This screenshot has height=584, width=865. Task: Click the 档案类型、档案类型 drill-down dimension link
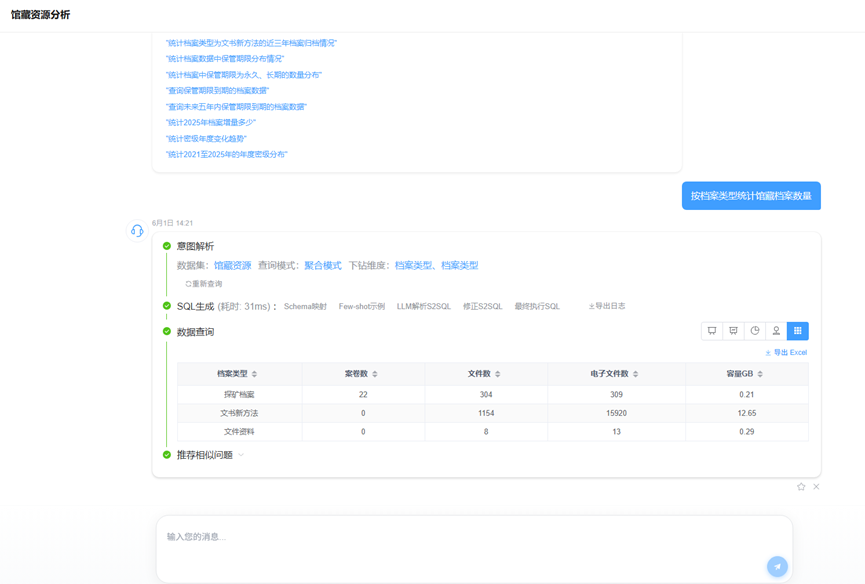436,265
